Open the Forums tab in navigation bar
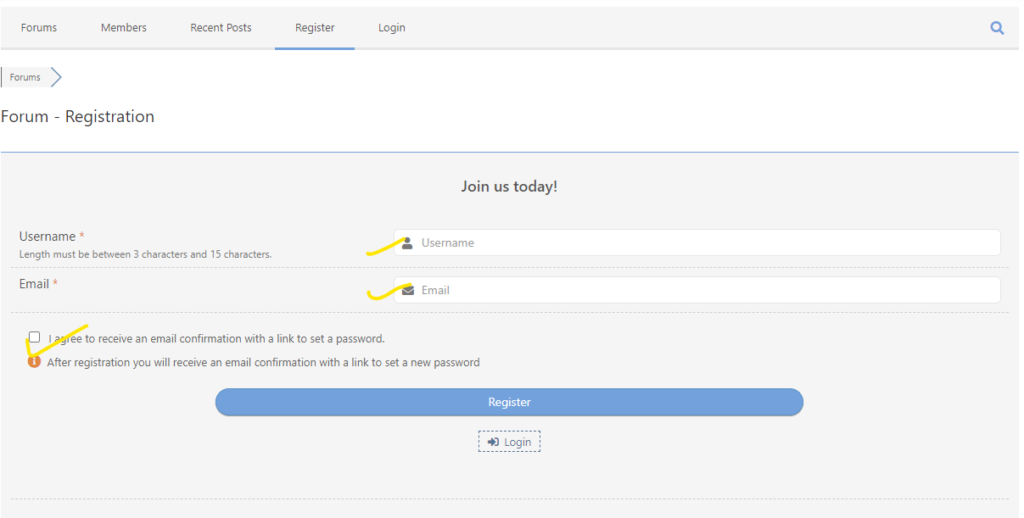1024x518 pixels. tap(39, 28)
